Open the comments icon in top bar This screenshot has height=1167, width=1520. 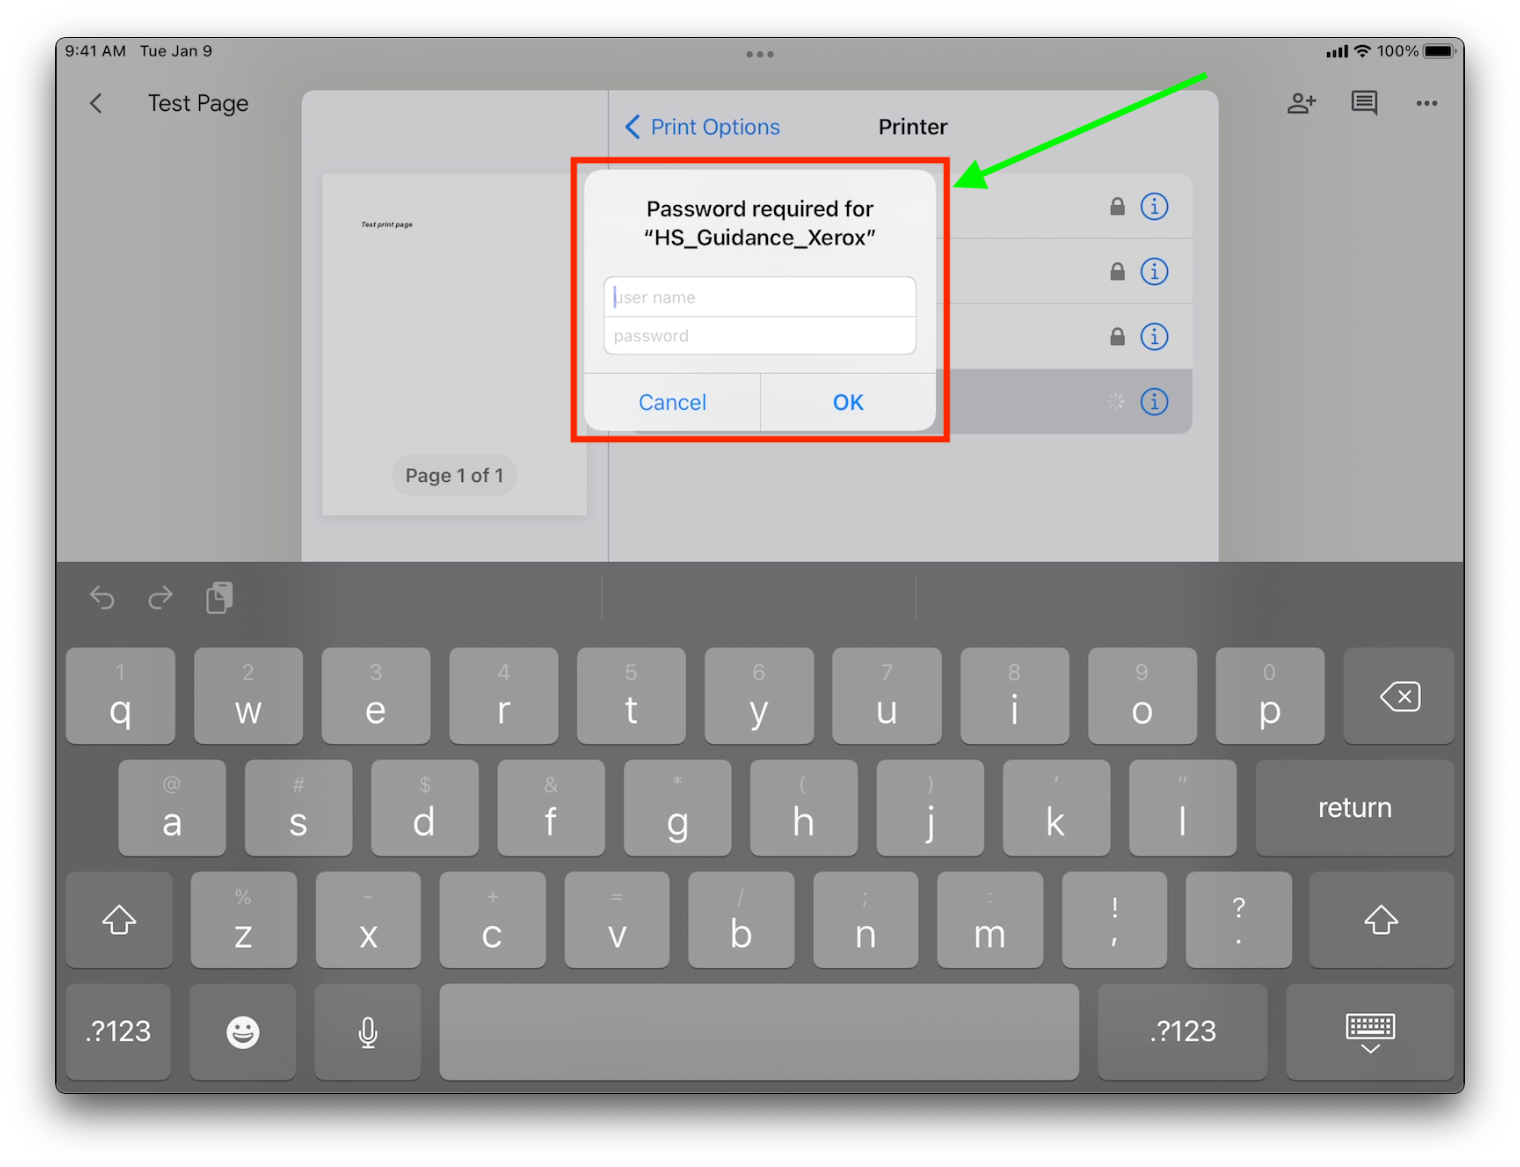tap(1364, 103)
